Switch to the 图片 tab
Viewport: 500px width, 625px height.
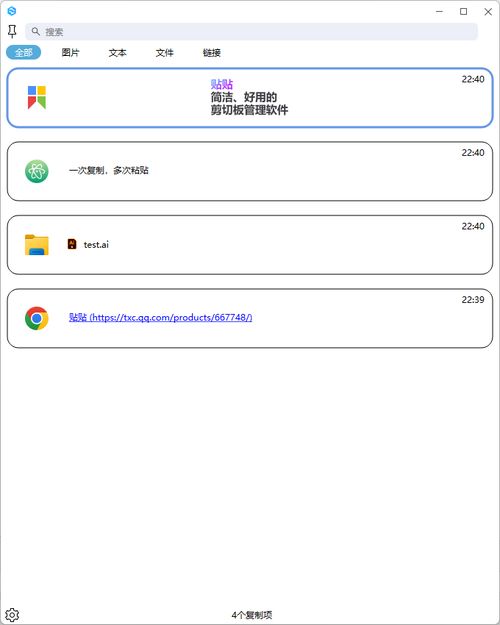71,53
